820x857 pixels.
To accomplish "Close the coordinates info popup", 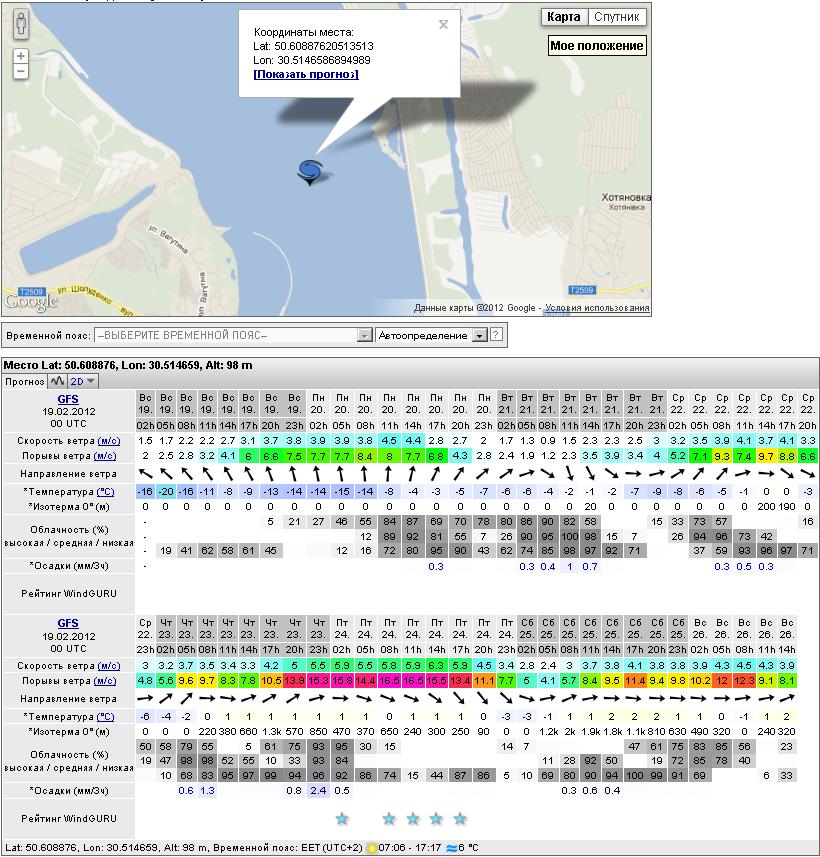I will (443, 25).
